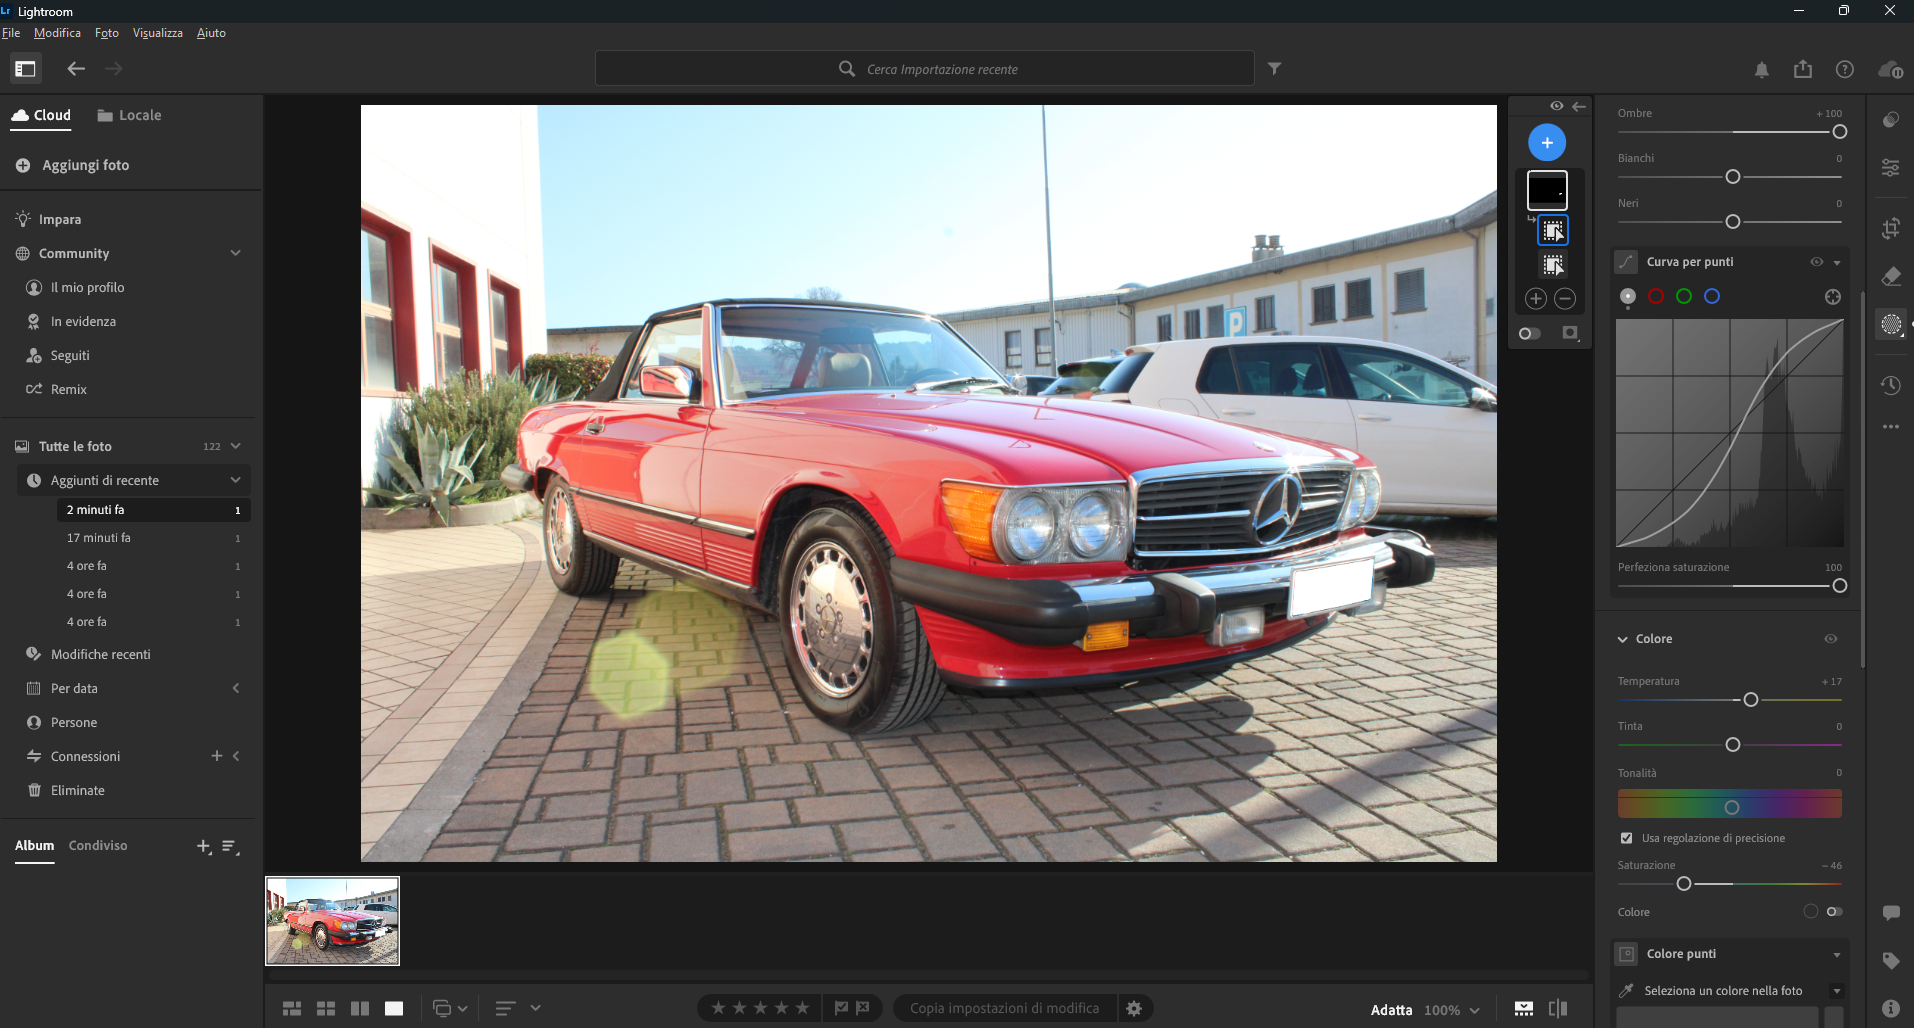Screen dimensions: 1914x1028
Task: Open the keywords tag icon
Action: click(x=1890, y=961)
